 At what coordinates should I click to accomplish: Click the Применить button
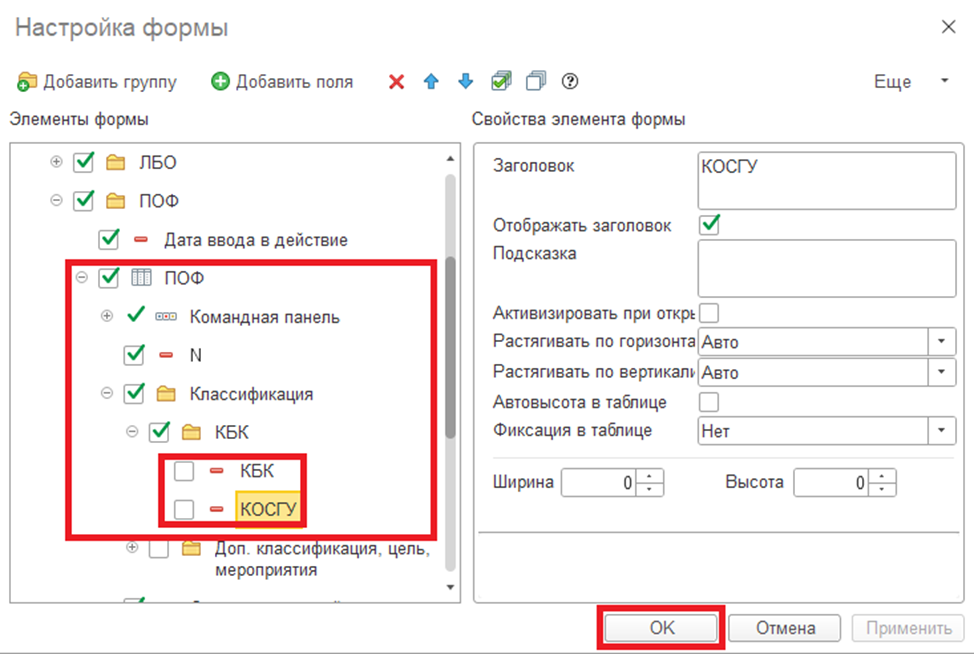[908, 628]
